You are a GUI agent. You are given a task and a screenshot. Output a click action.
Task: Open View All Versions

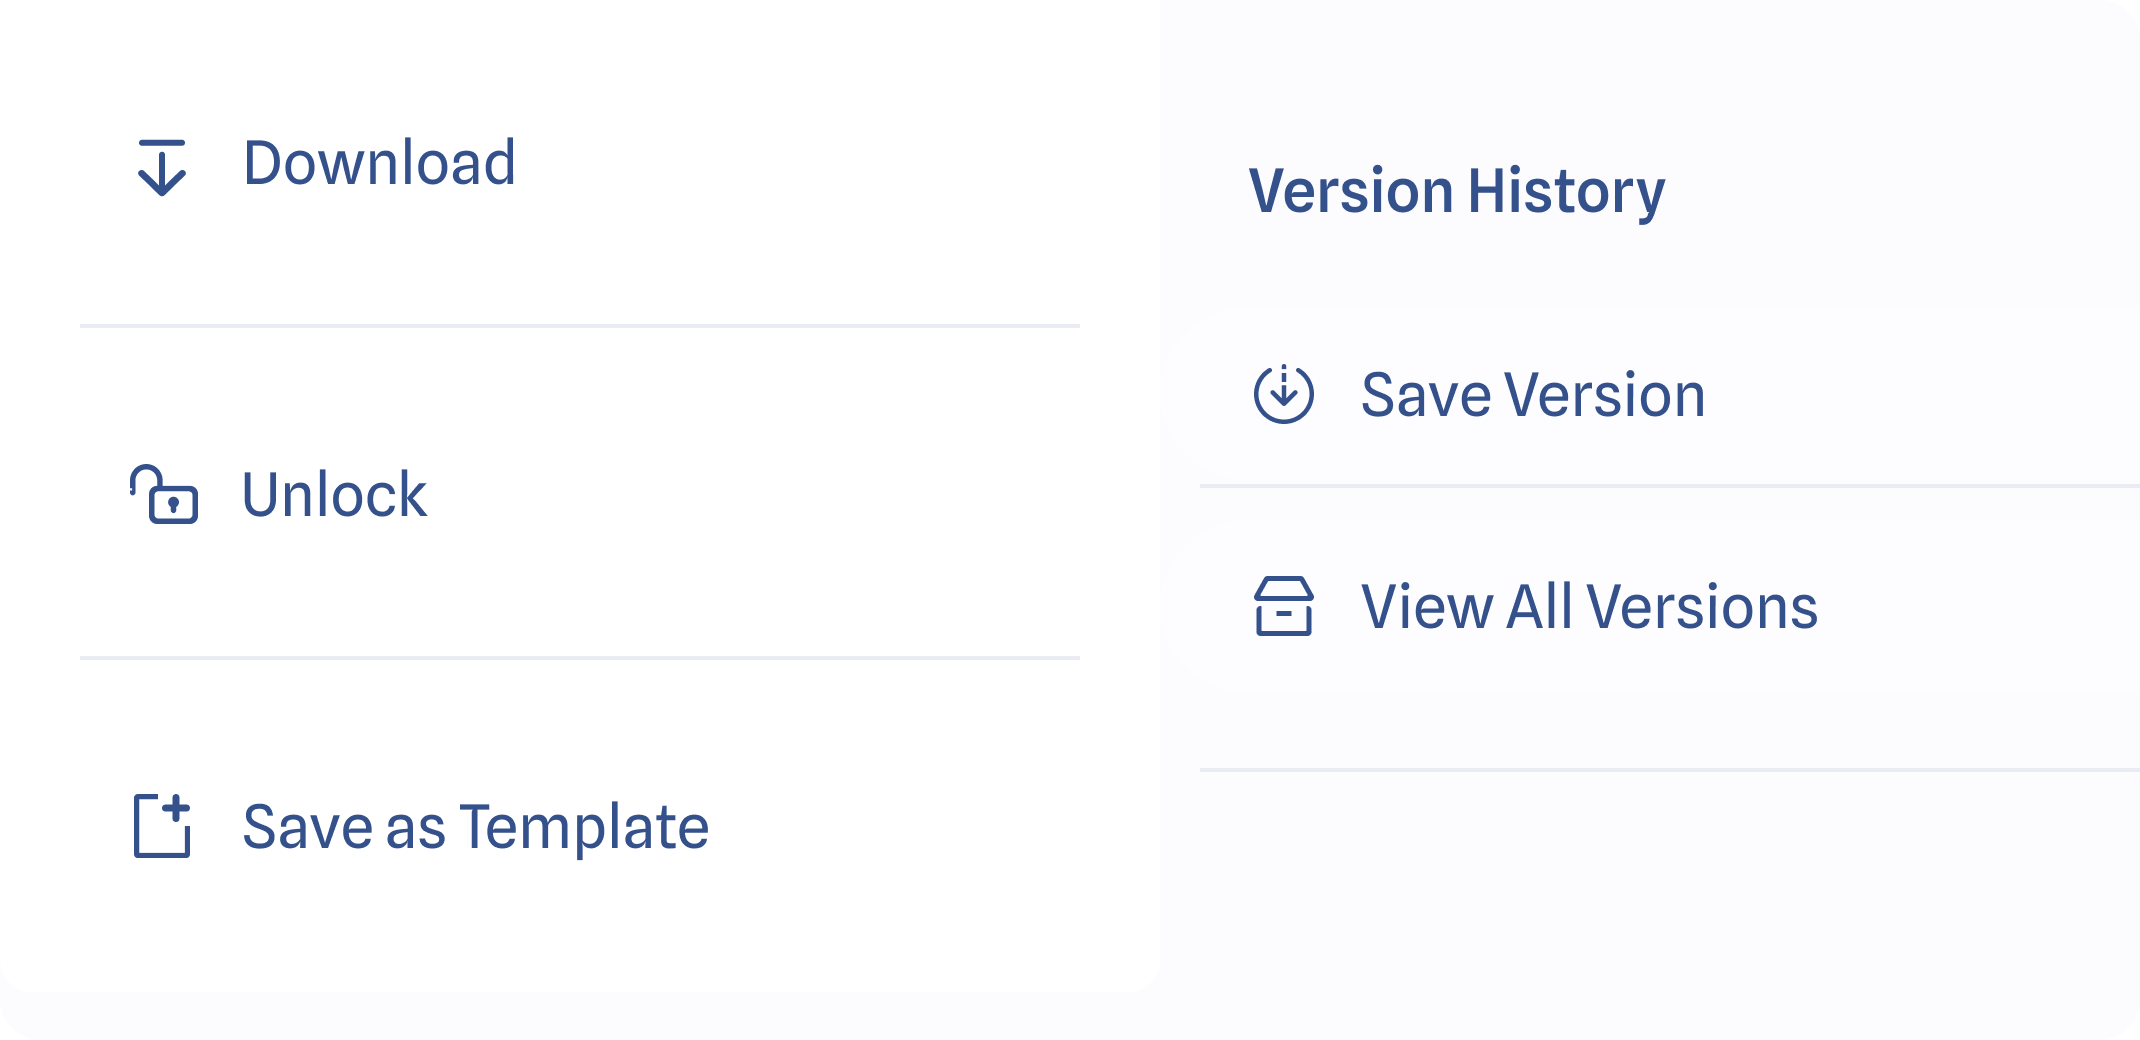(x=1588, y=606)
